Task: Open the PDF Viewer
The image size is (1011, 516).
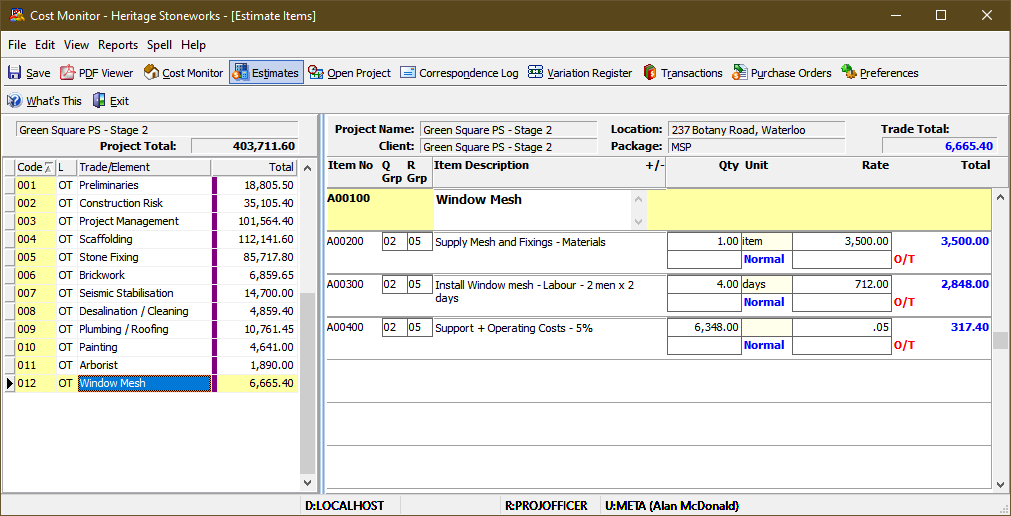Action: pos(97,73)
